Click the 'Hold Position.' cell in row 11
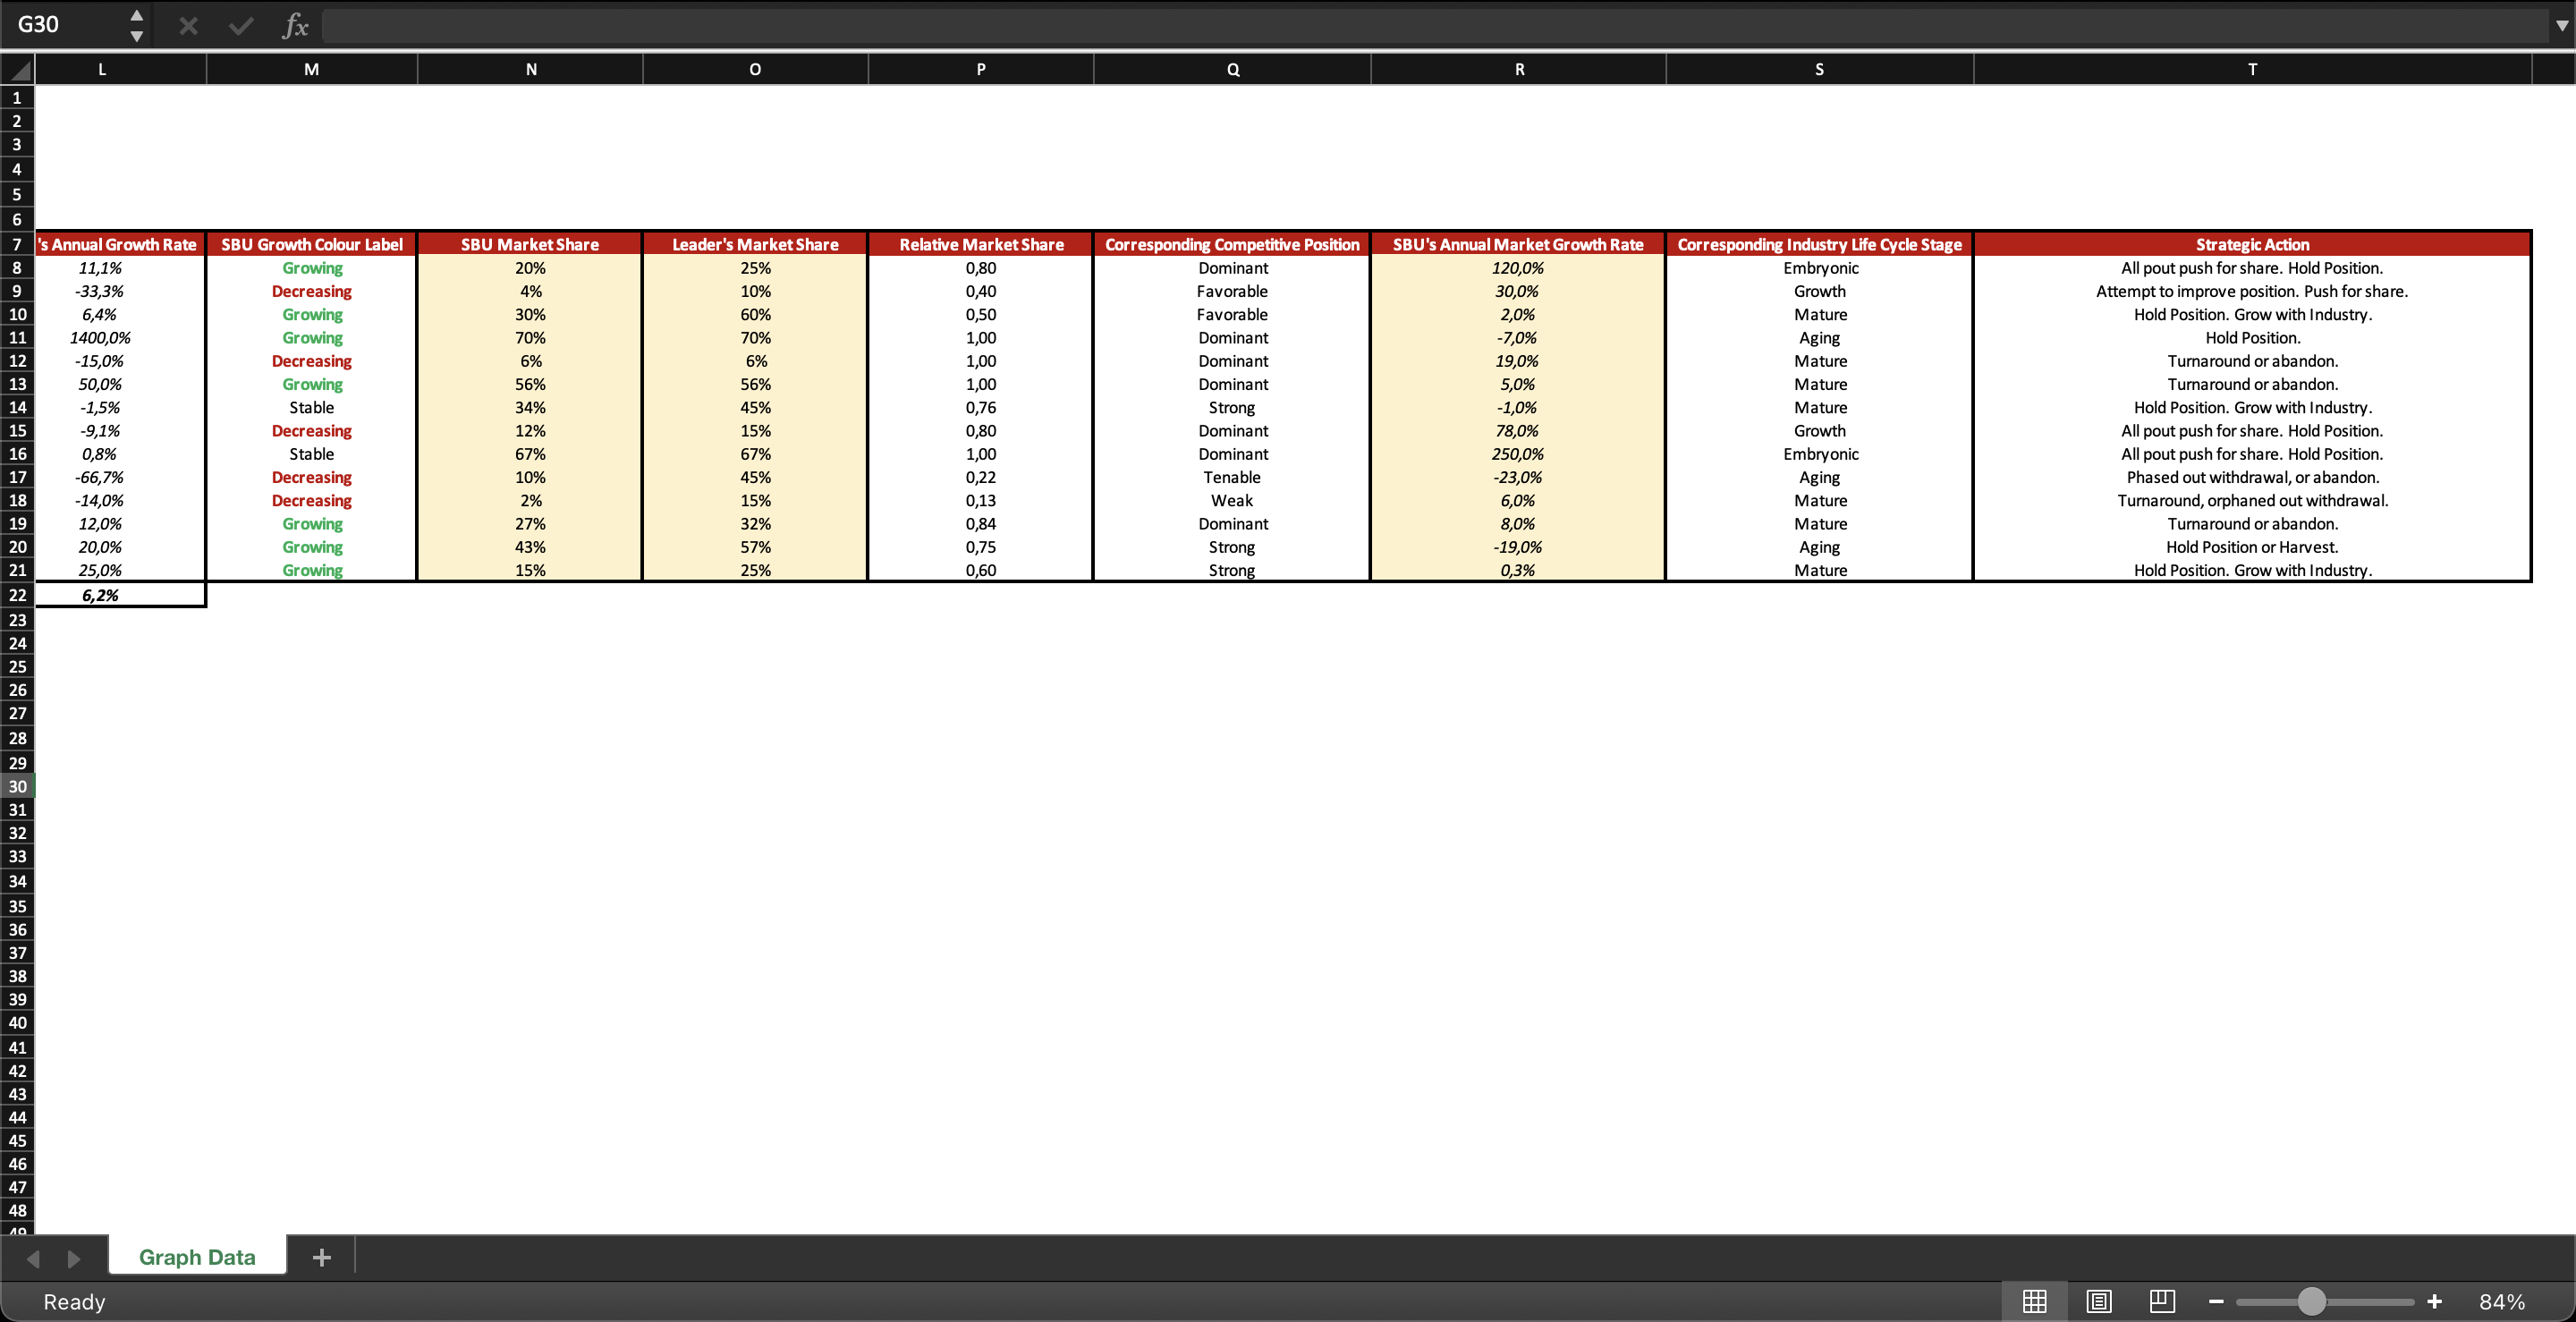Image resolution: width=2576 pixels, height=1322 pixels. (2252, 338)
